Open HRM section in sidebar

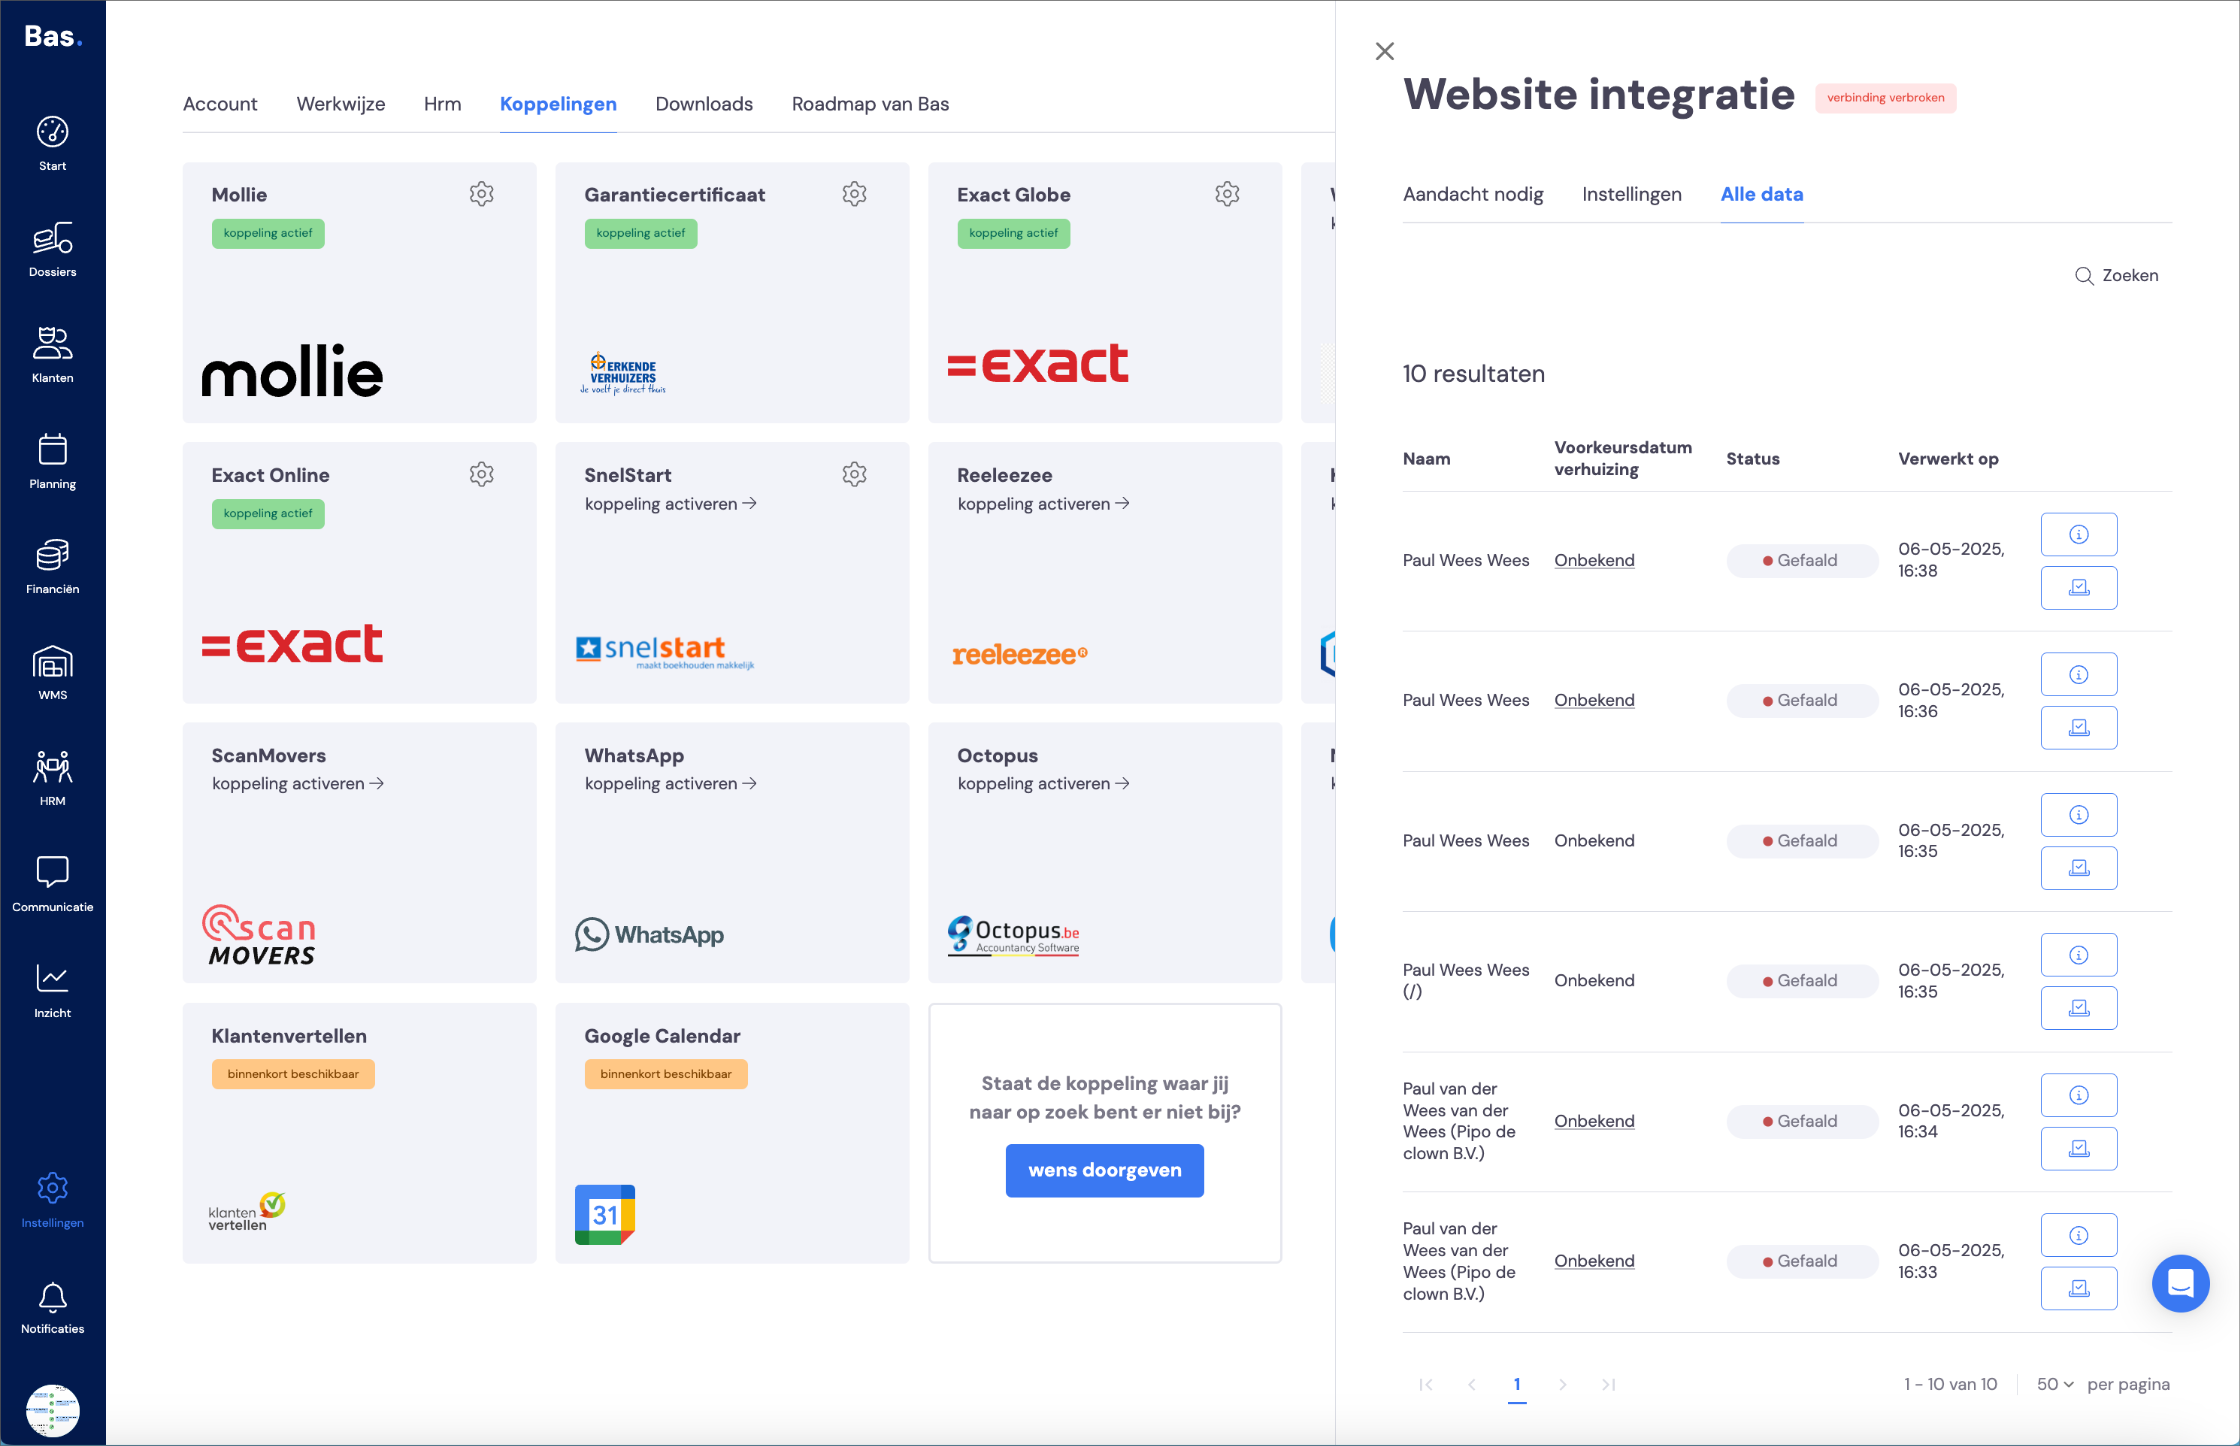52,779
